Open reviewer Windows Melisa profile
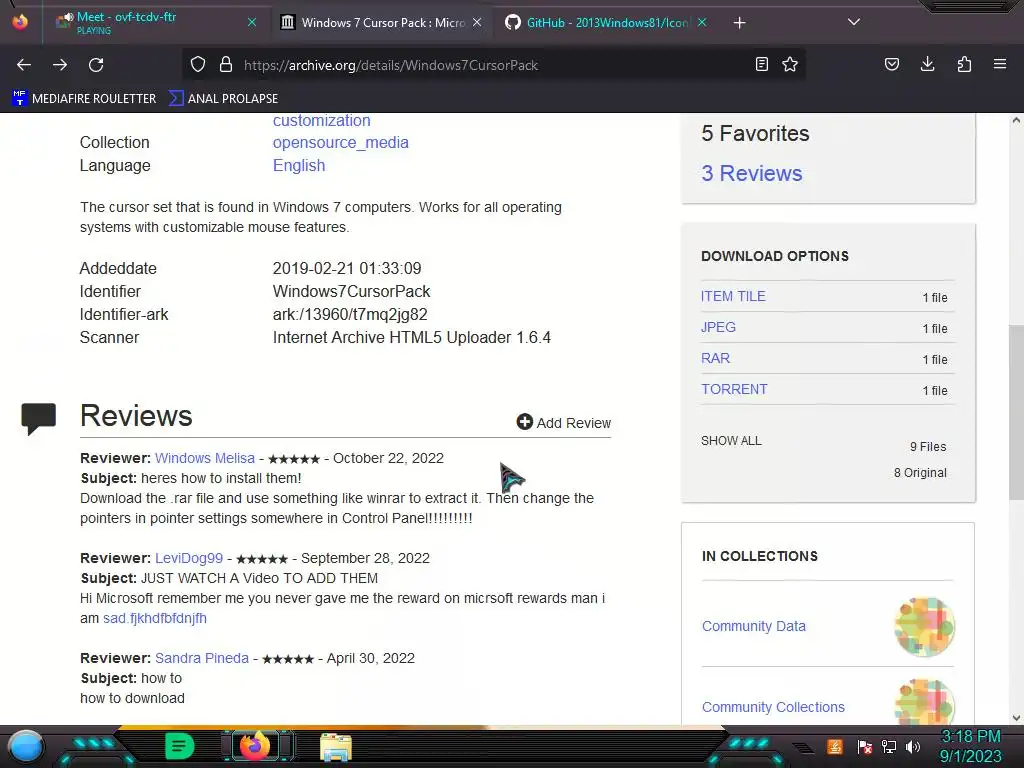 204,458
